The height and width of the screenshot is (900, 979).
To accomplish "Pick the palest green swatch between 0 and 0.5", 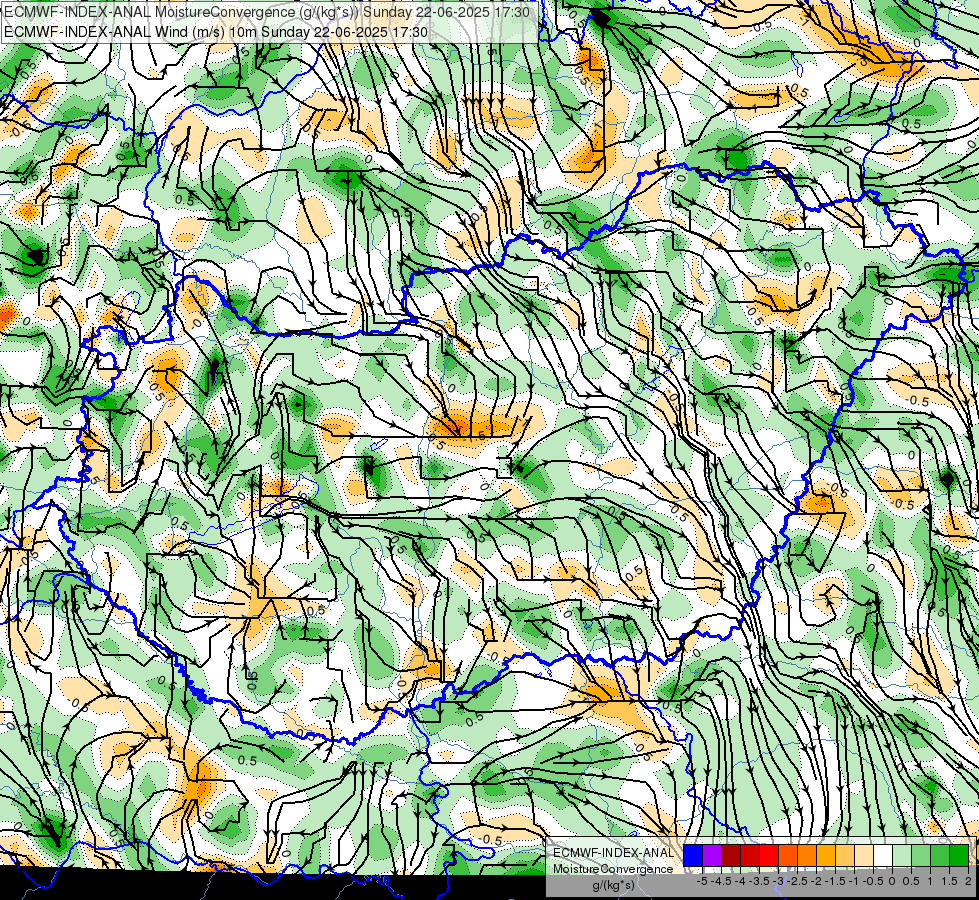I will (x=902, y=855).
